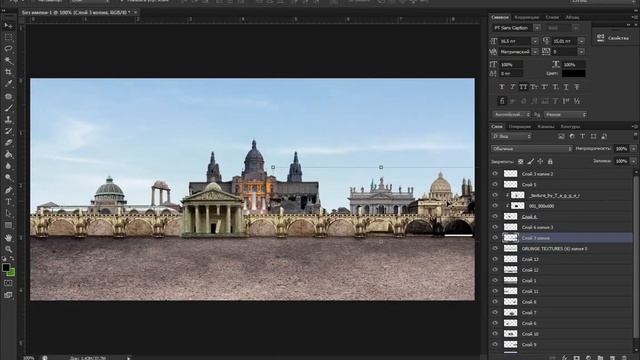The height and width of the screenshot is (360, 640).
Task: Select the Healing Brush tool
Action: [x=8, y=96]
